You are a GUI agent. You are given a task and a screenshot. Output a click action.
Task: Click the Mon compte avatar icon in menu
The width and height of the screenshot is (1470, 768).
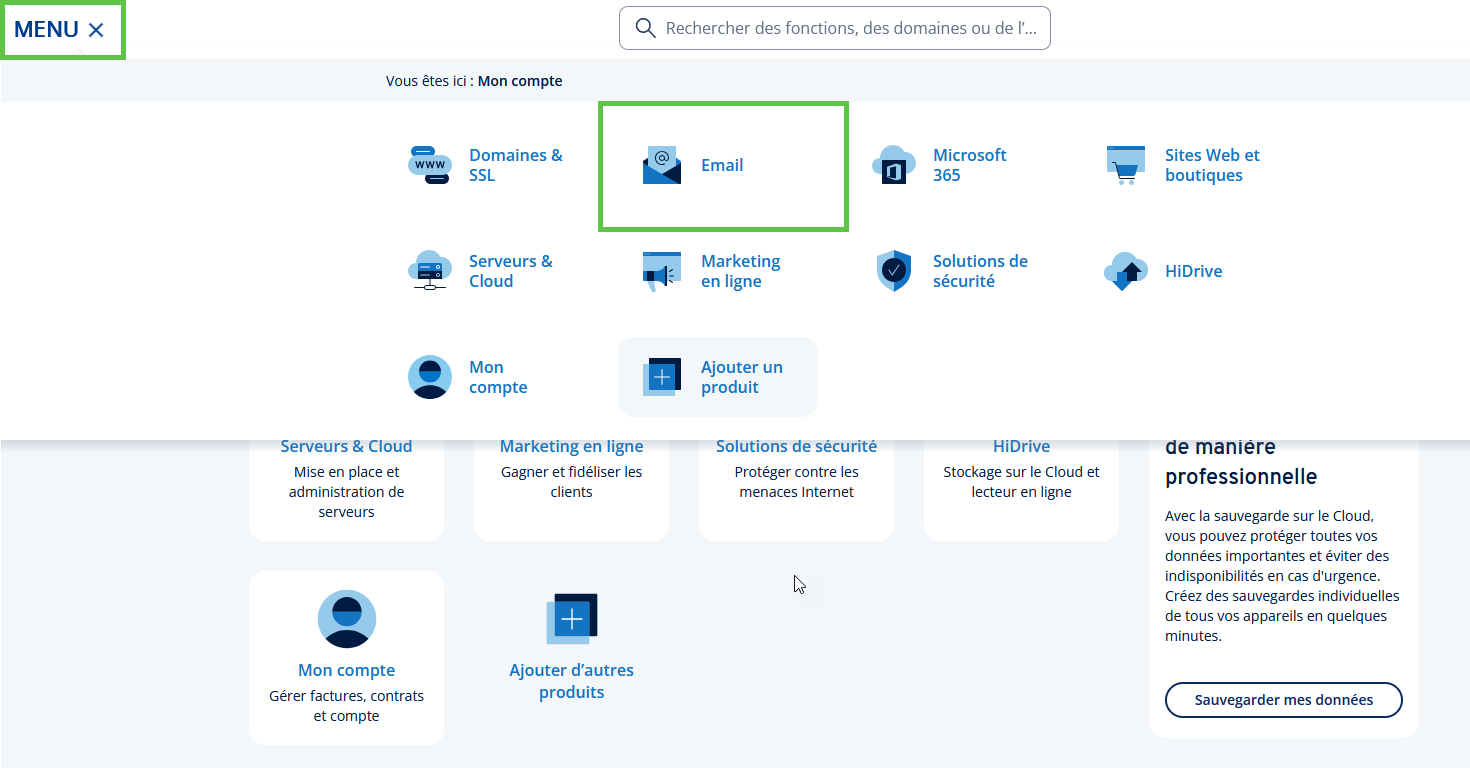(x=430, y=377)
